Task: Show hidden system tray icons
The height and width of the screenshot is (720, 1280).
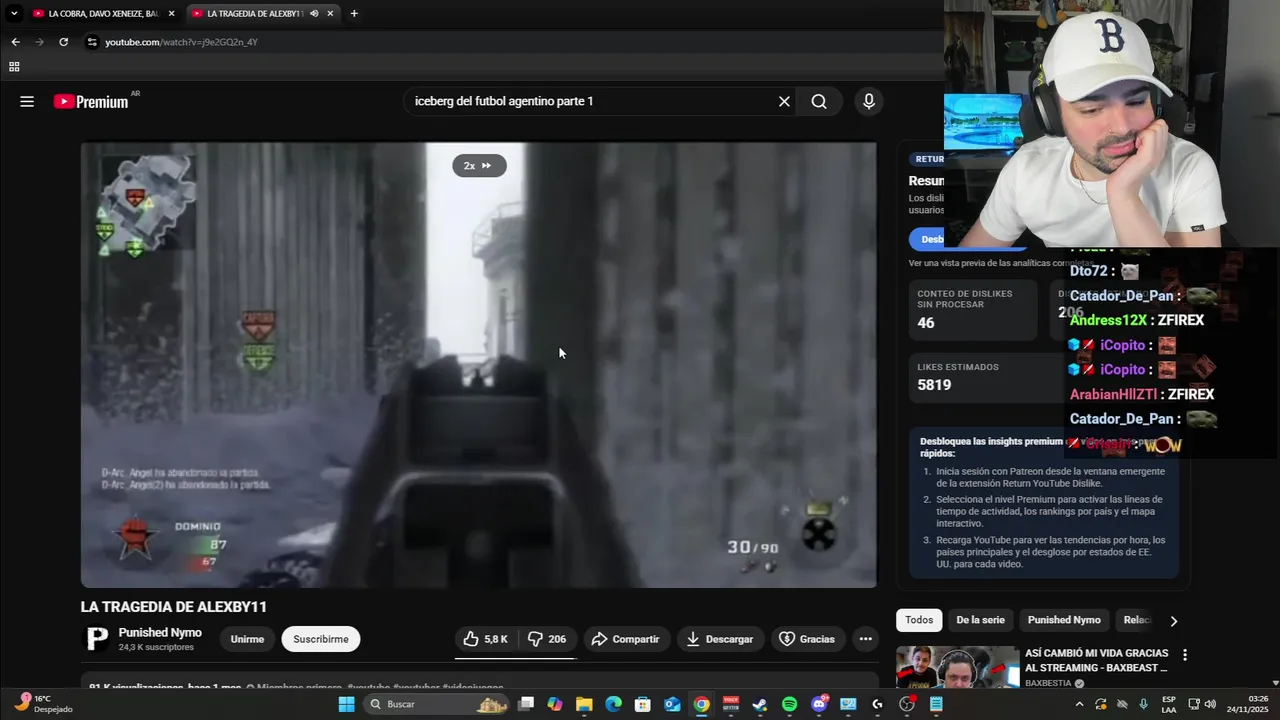Action: click(x=1078, y=704)
